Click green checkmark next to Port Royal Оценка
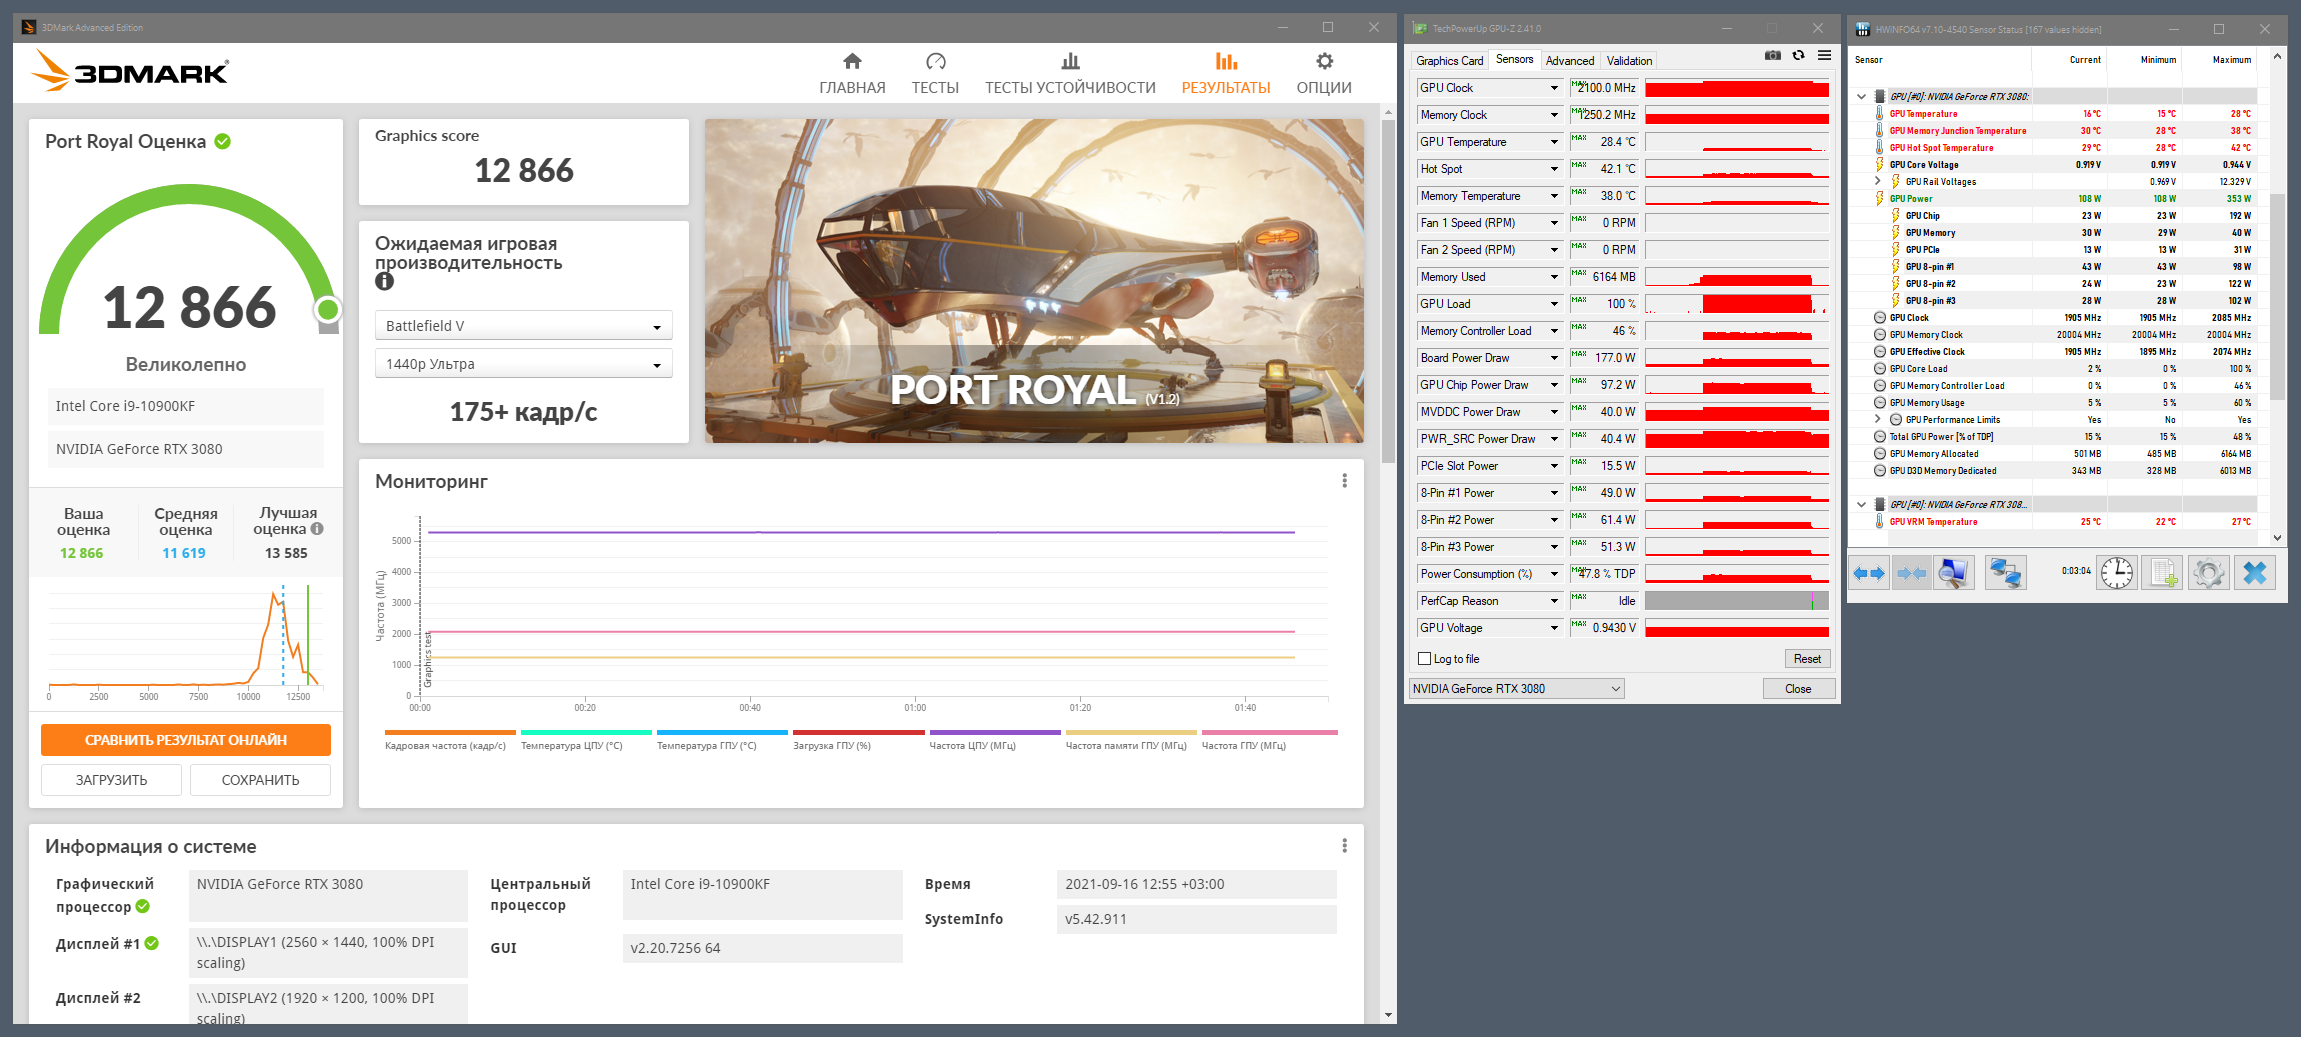 coord(223,141)
